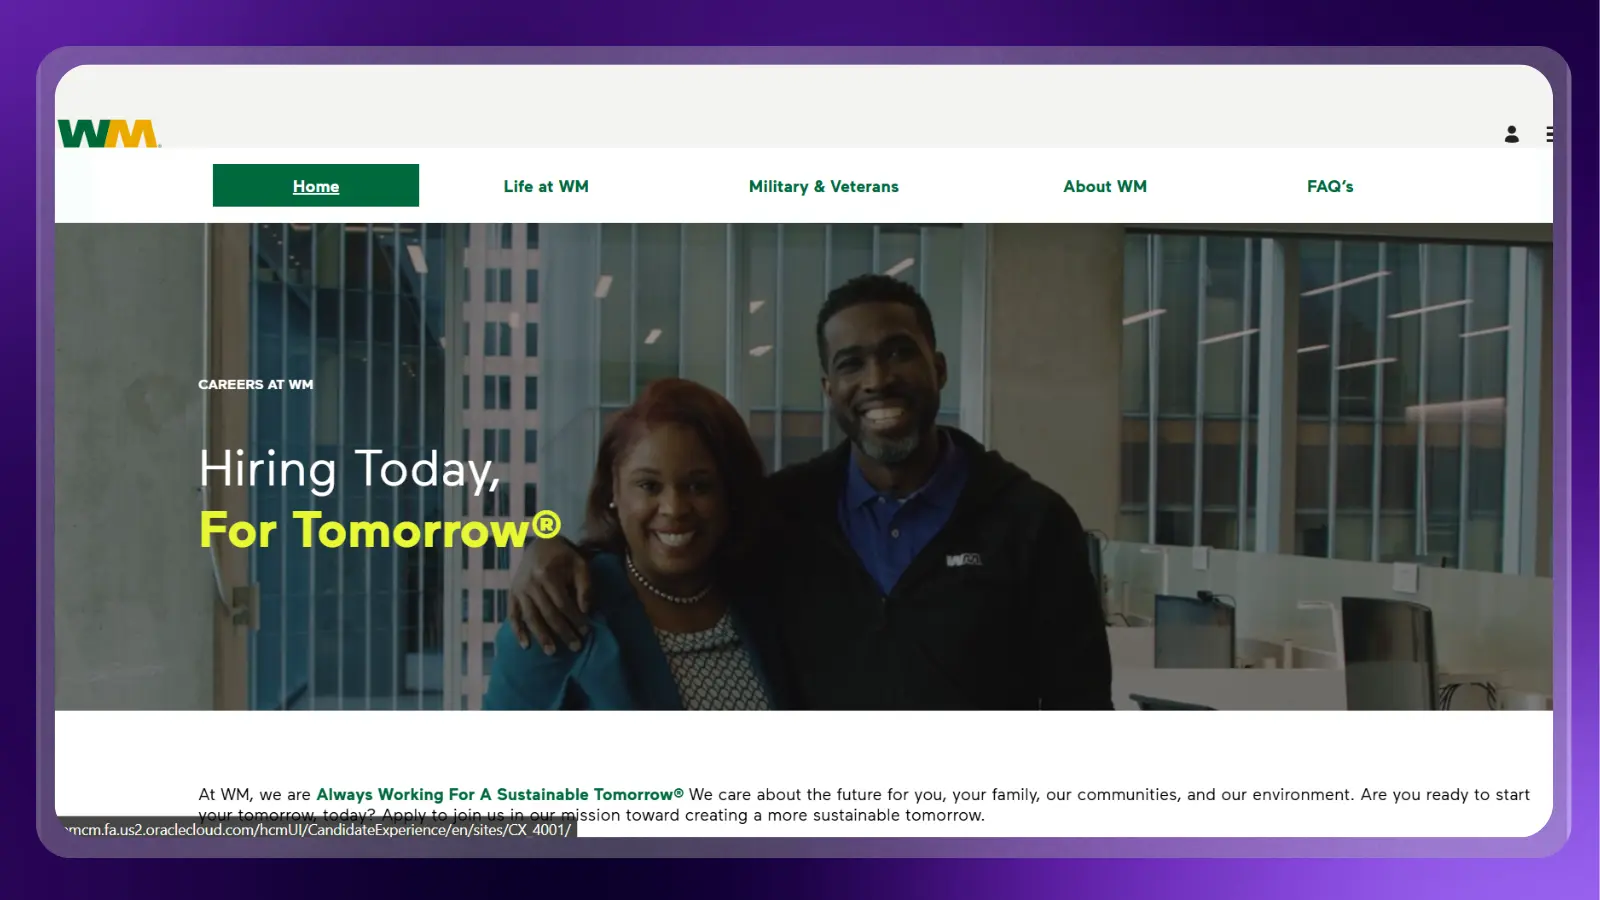Open the FAQ's page
The image size is (1600, 900).
pyautogui.click(x=1330, y=186)
